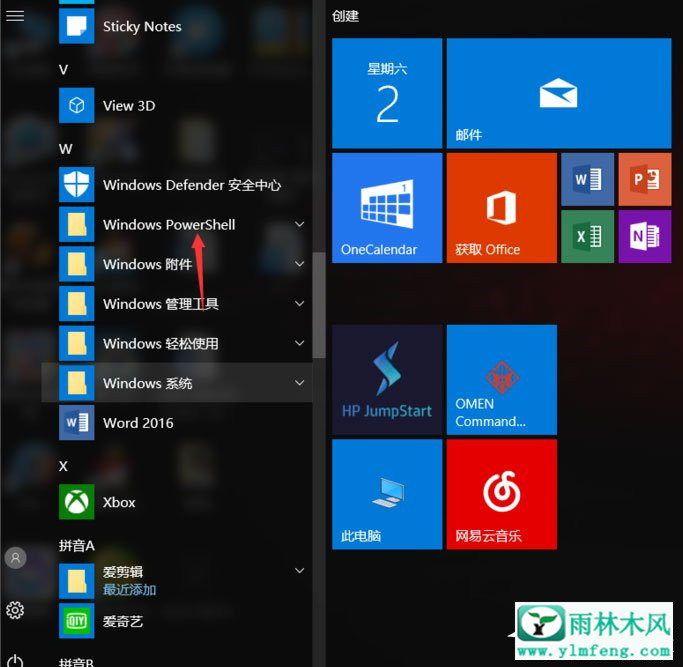The height and width of the screenshot is (667, 683).
Task: Click the Windows 轻松使用 folder icon
Action: coord(77,343)
